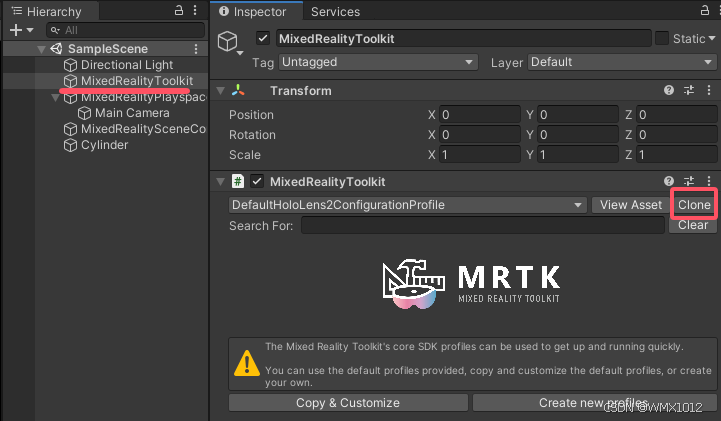
Task: Select Cylinder object in hierarchy
Action: 104,145
